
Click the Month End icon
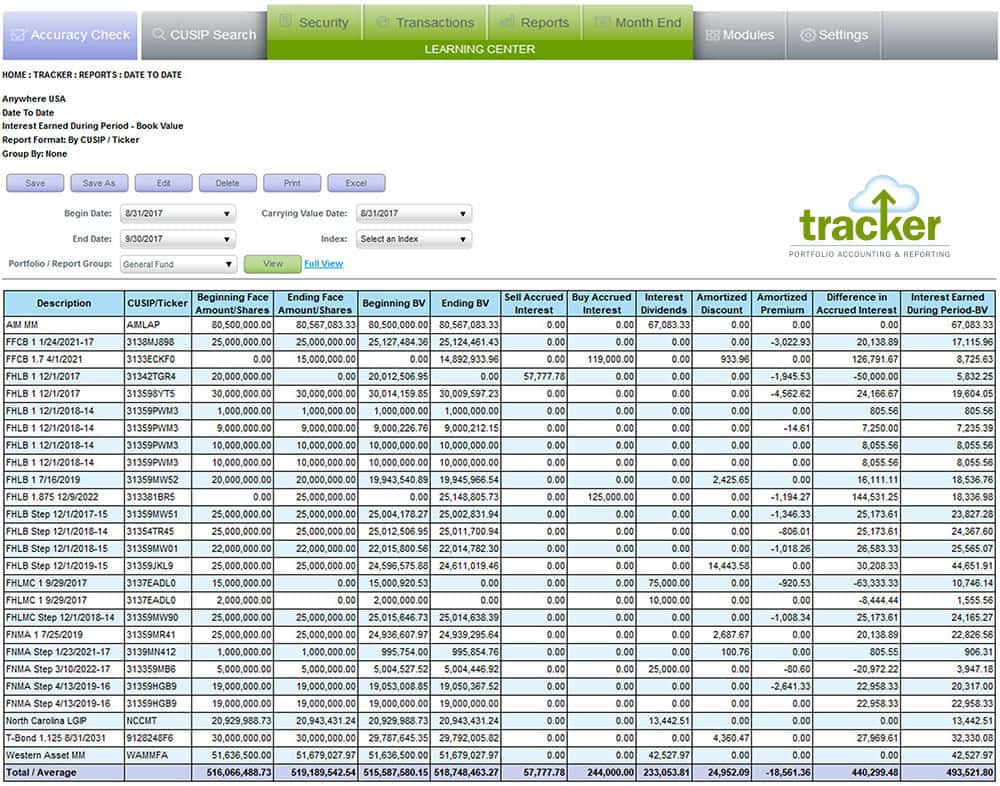[x=601, y=22]
